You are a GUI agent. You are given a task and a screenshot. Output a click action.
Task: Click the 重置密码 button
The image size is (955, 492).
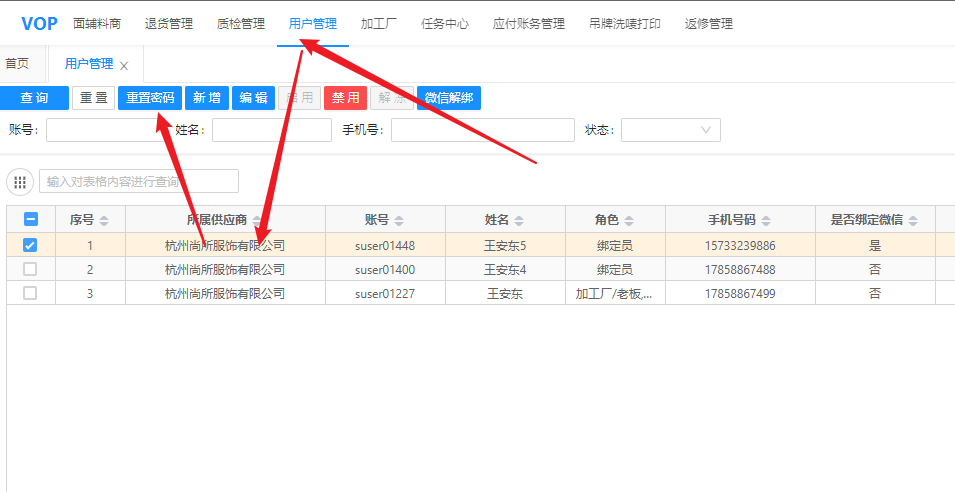pyautogui.click(x=151, y=98)
